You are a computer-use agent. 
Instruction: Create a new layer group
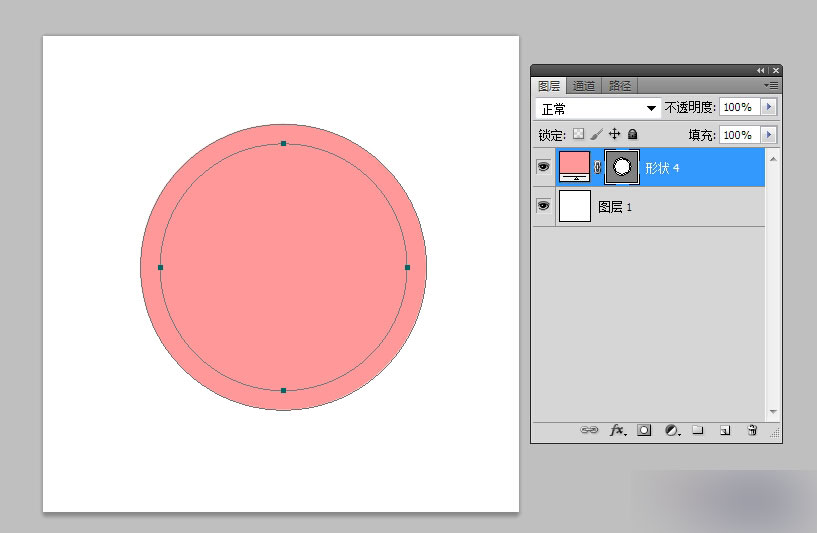coord(698,430)
